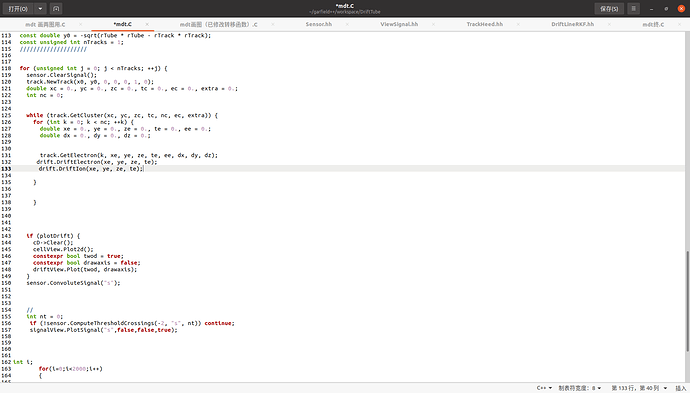
Task: Click the vertical scrollbar thumb
Action: coord(687,301)
